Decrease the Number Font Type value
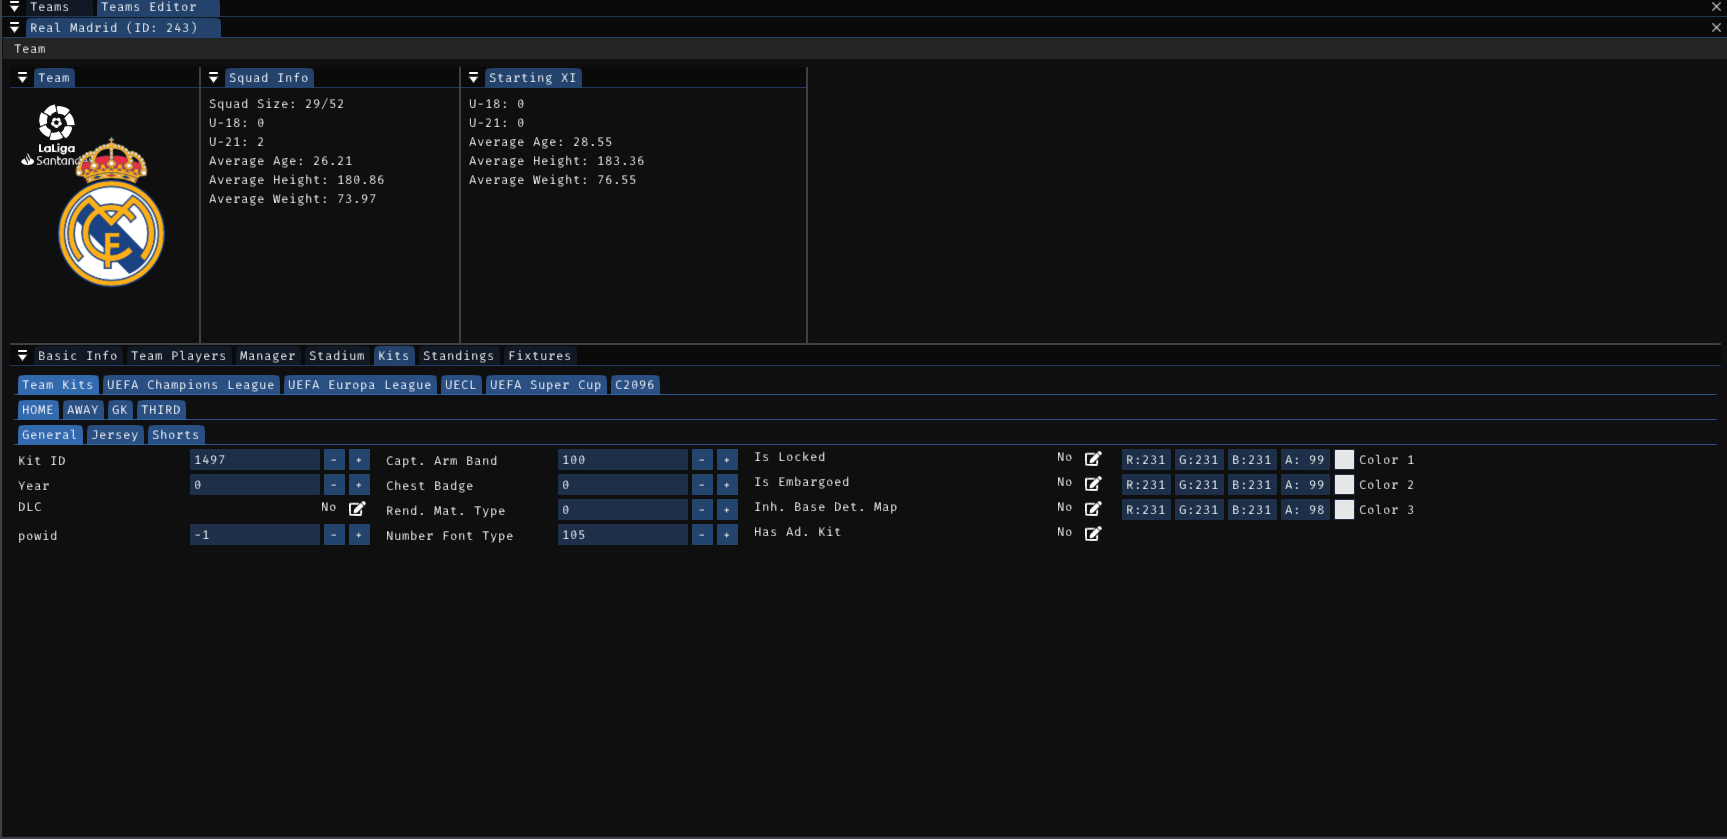Screen dimensions: 1727x839 (702, 535)
